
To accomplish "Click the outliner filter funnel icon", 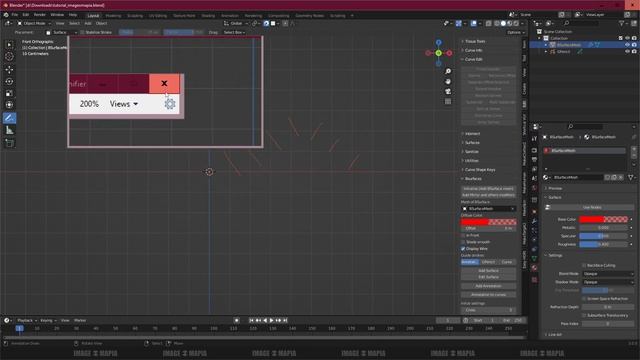I will (x=621, y=23).
